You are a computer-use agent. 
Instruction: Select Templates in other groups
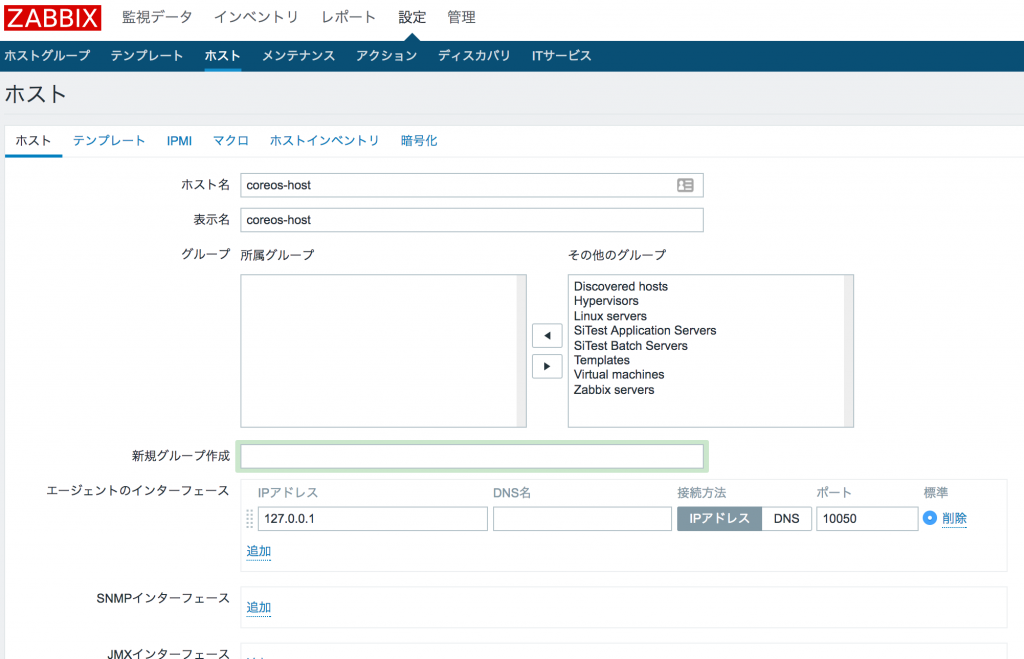601,360
